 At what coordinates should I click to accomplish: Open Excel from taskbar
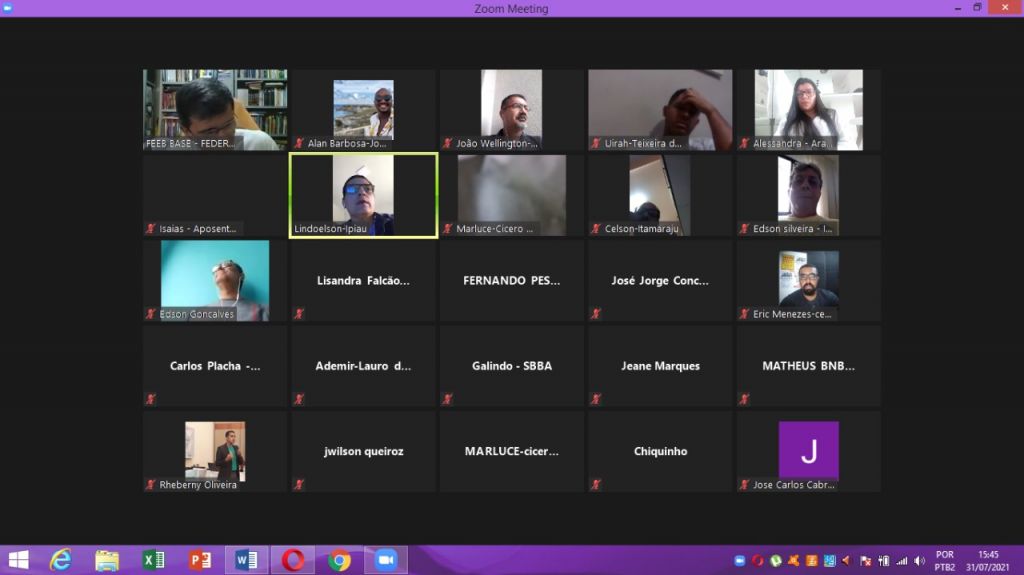153,560
